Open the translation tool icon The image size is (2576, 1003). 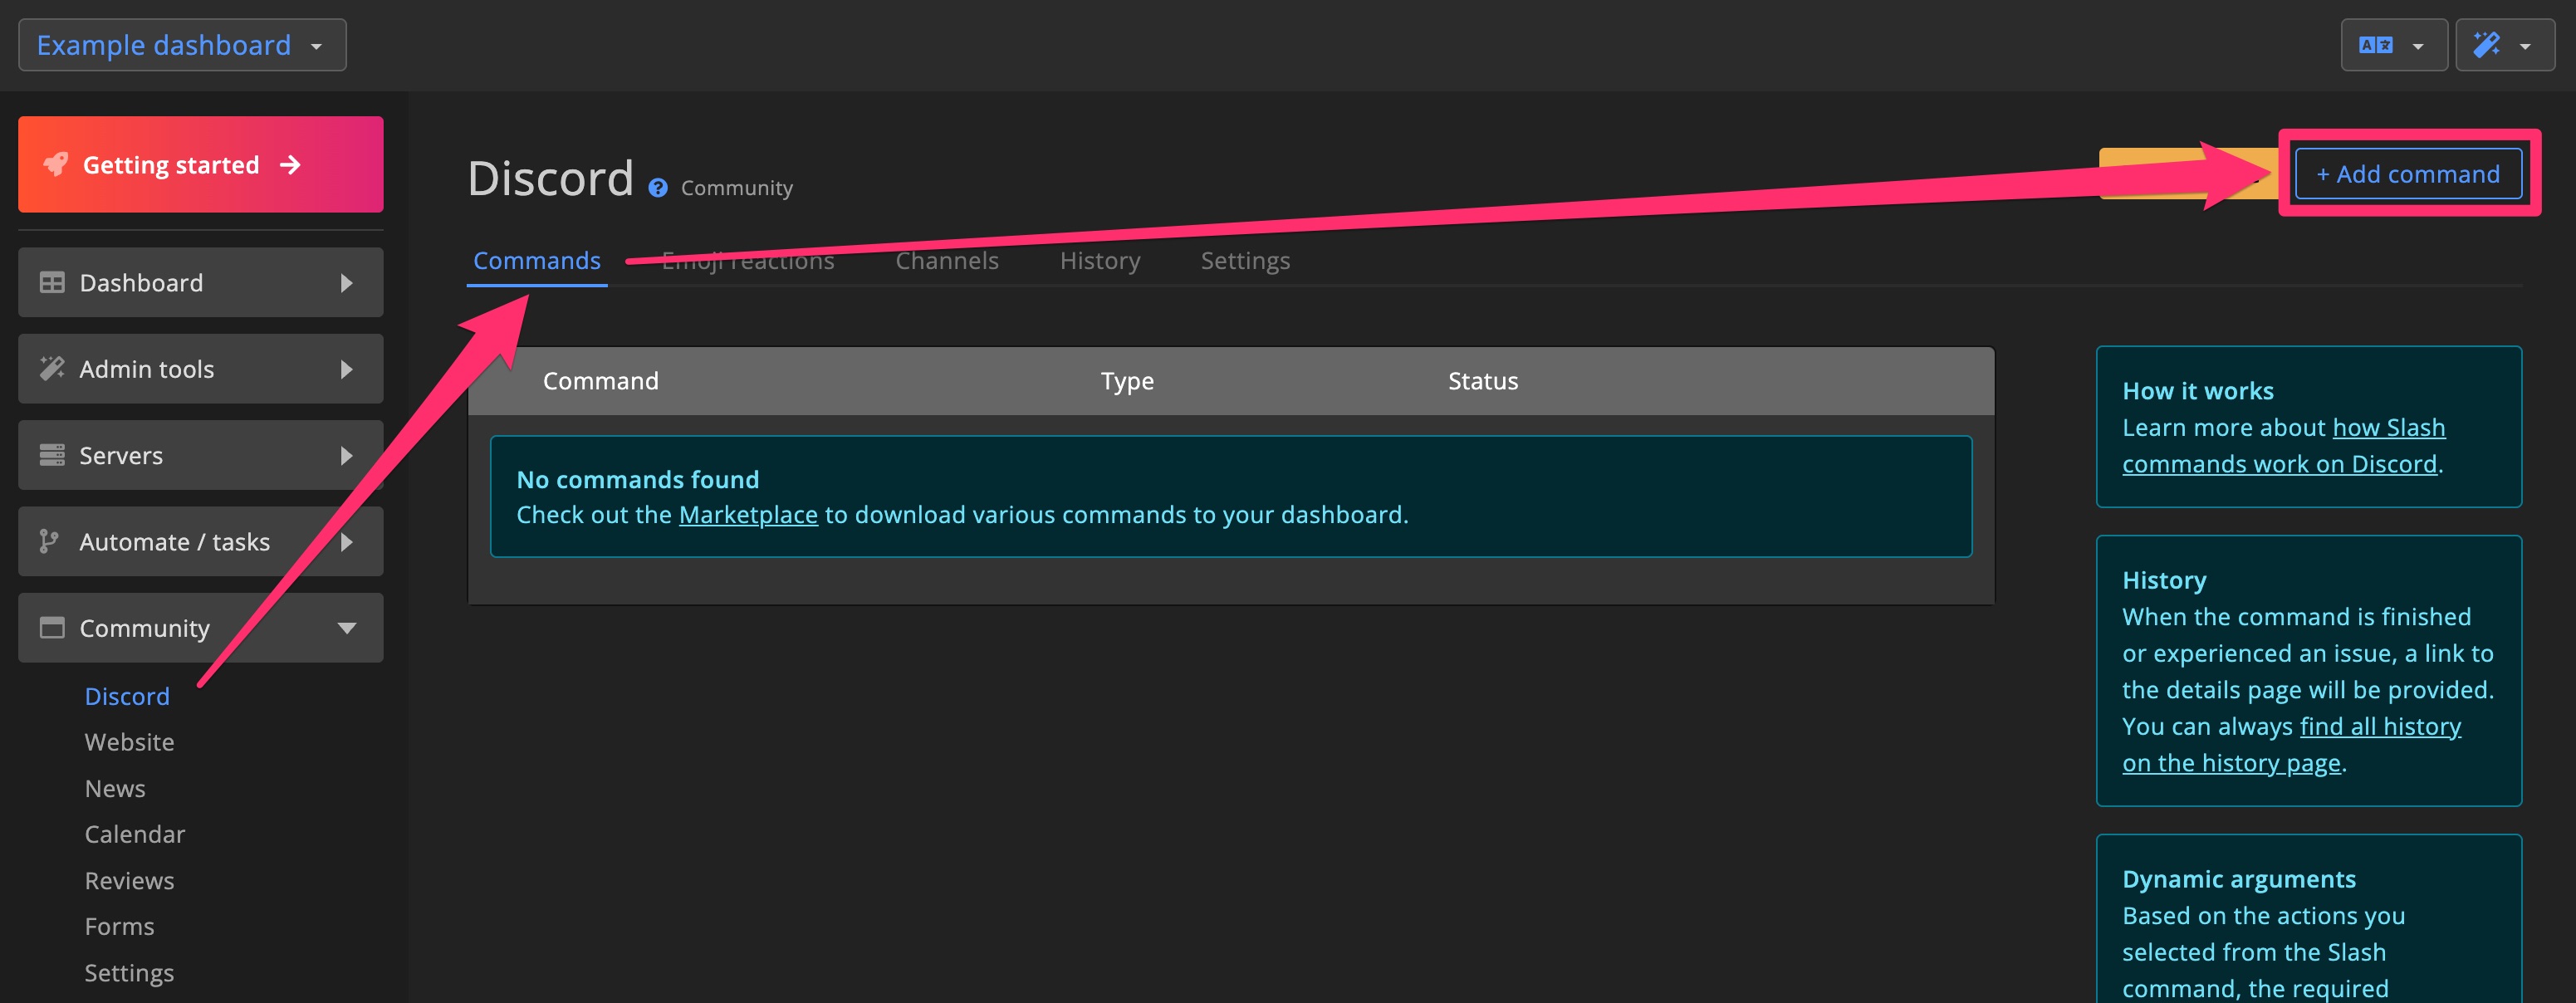[2376, 44]
